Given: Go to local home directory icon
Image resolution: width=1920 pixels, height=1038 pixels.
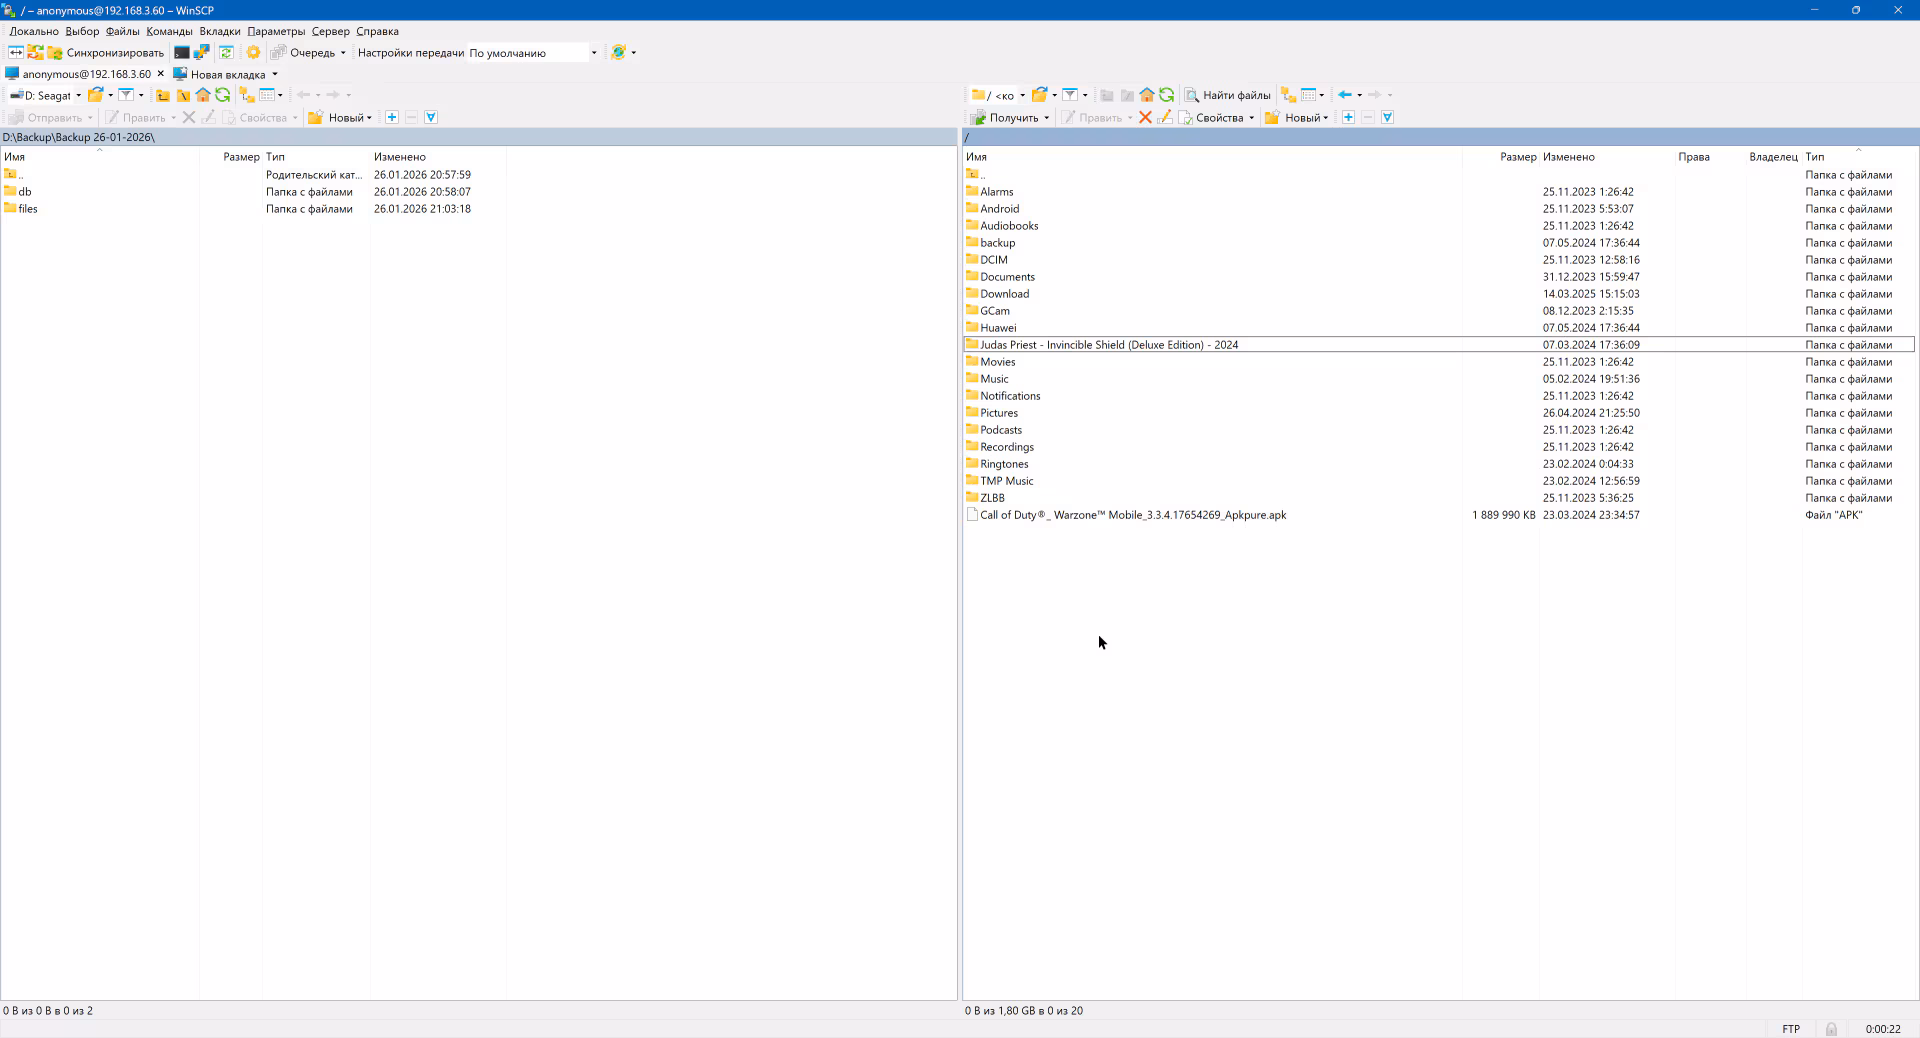Looking at the screenshot, I should [x=203, y=95].
